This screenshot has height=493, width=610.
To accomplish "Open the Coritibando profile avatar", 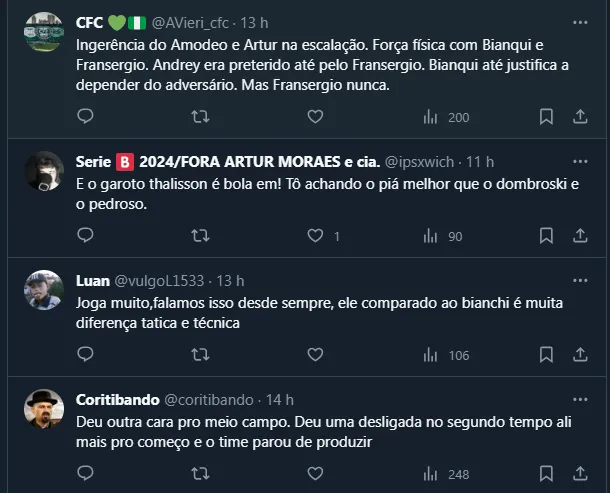I will click(44, 407).
